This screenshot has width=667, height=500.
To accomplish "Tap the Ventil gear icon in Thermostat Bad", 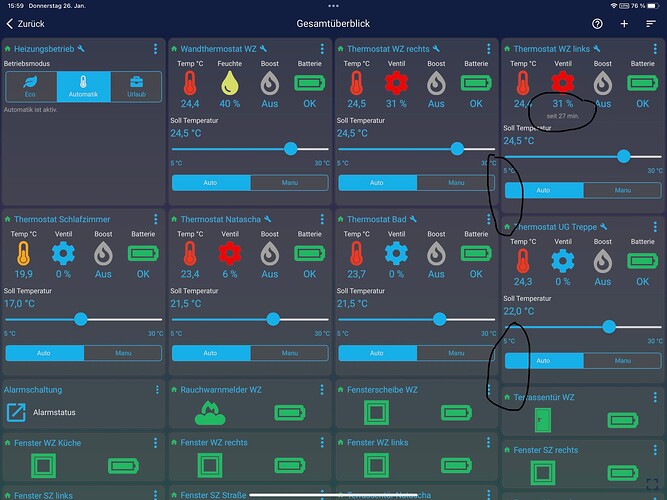I will coord(396,254).
